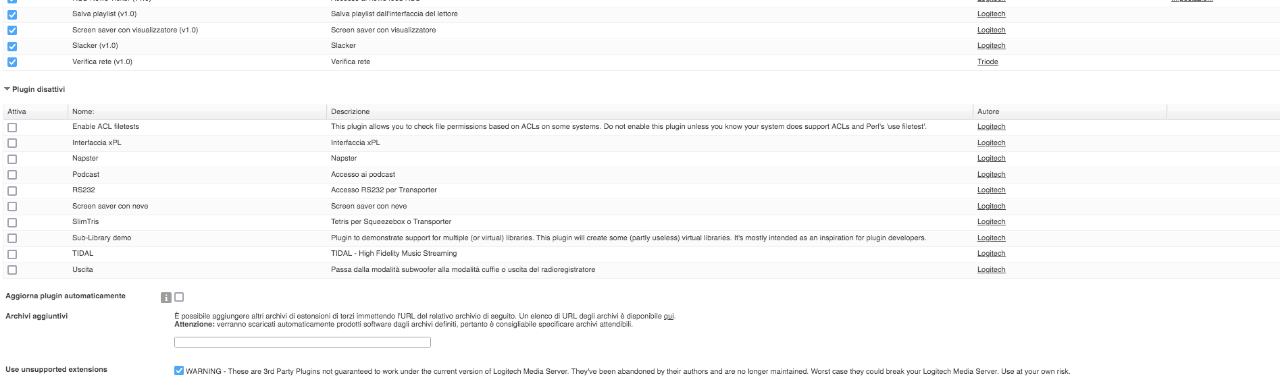Uncheck Screen saver con visualizzatore plugin
The image size is (1280, 386).
point(12,30)
